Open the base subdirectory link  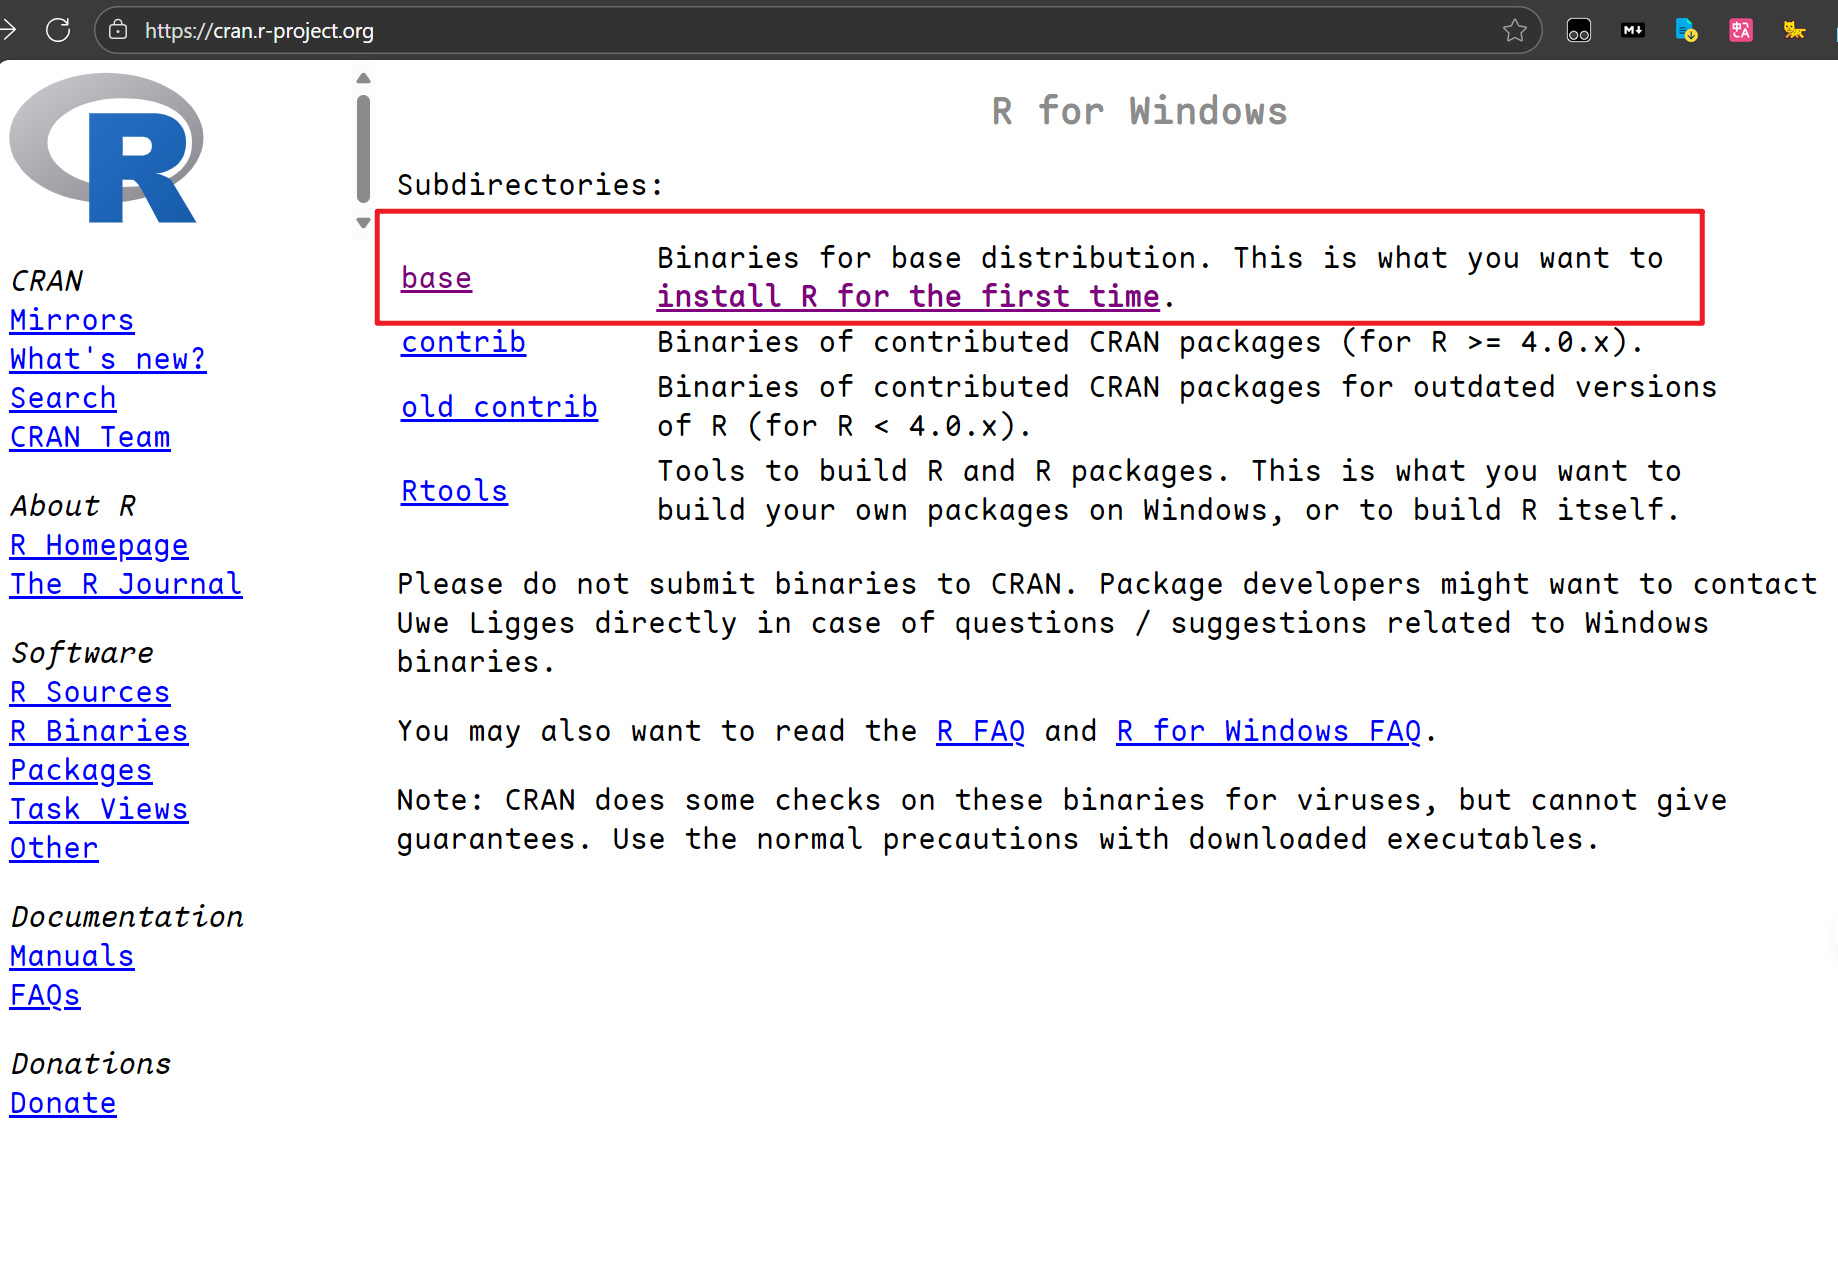tap(436, 278)
